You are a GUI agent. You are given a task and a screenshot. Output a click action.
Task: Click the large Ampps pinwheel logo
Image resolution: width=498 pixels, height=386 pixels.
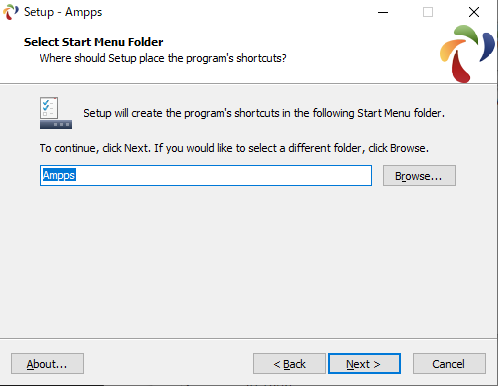pos(467,54)
